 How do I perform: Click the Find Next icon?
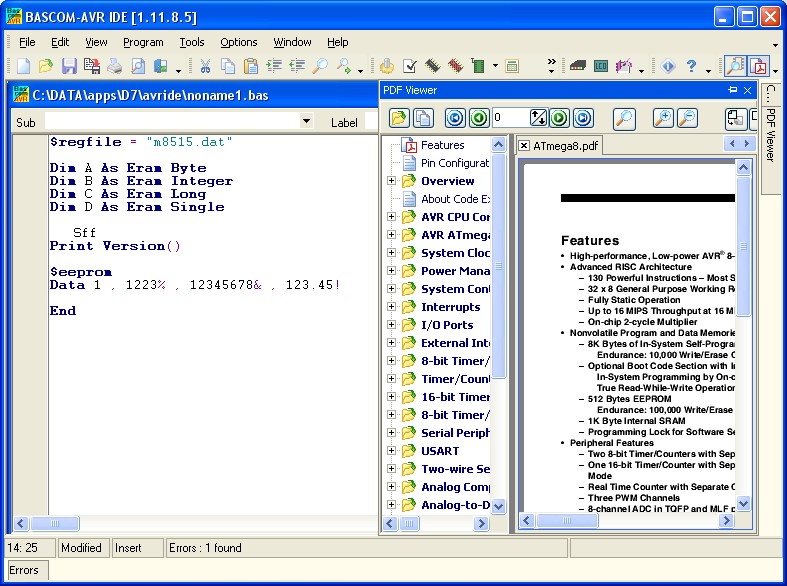pyautogui.click(x=343, y=66)
